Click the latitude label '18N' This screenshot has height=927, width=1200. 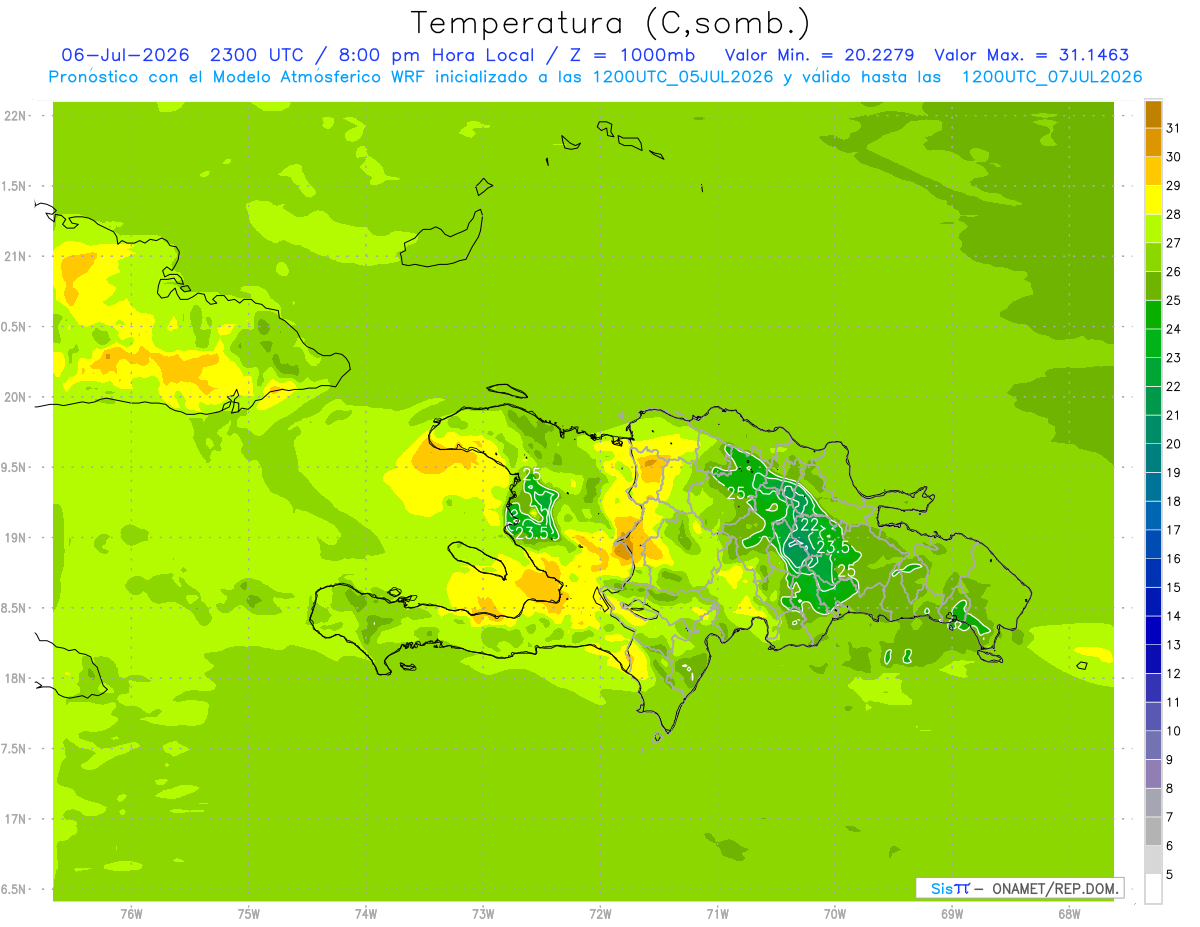(15, 678)
